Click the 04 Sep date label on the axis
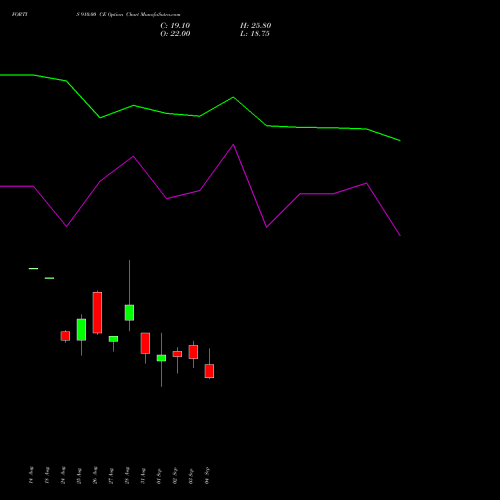 tap(207, 475)
